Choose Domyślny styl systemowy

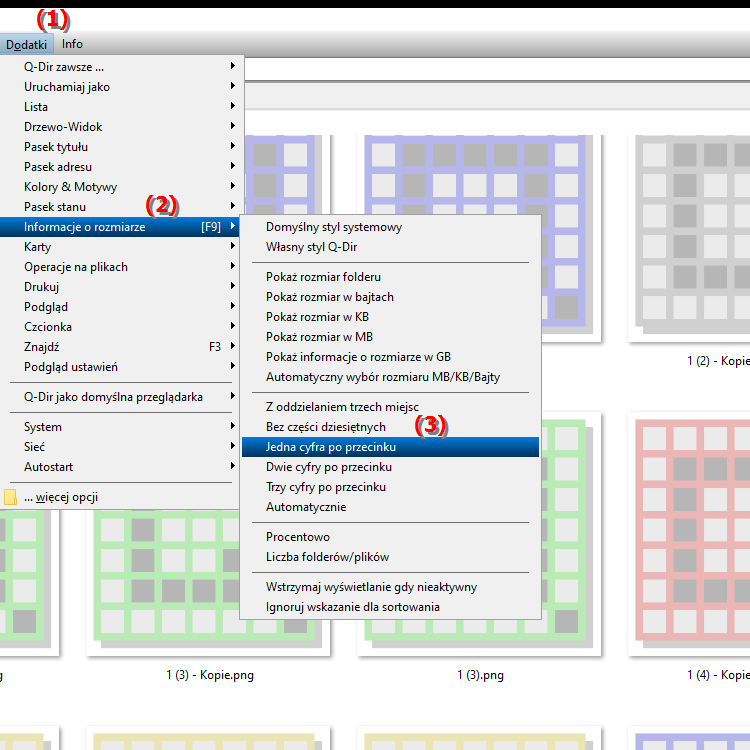click(390, 227)
